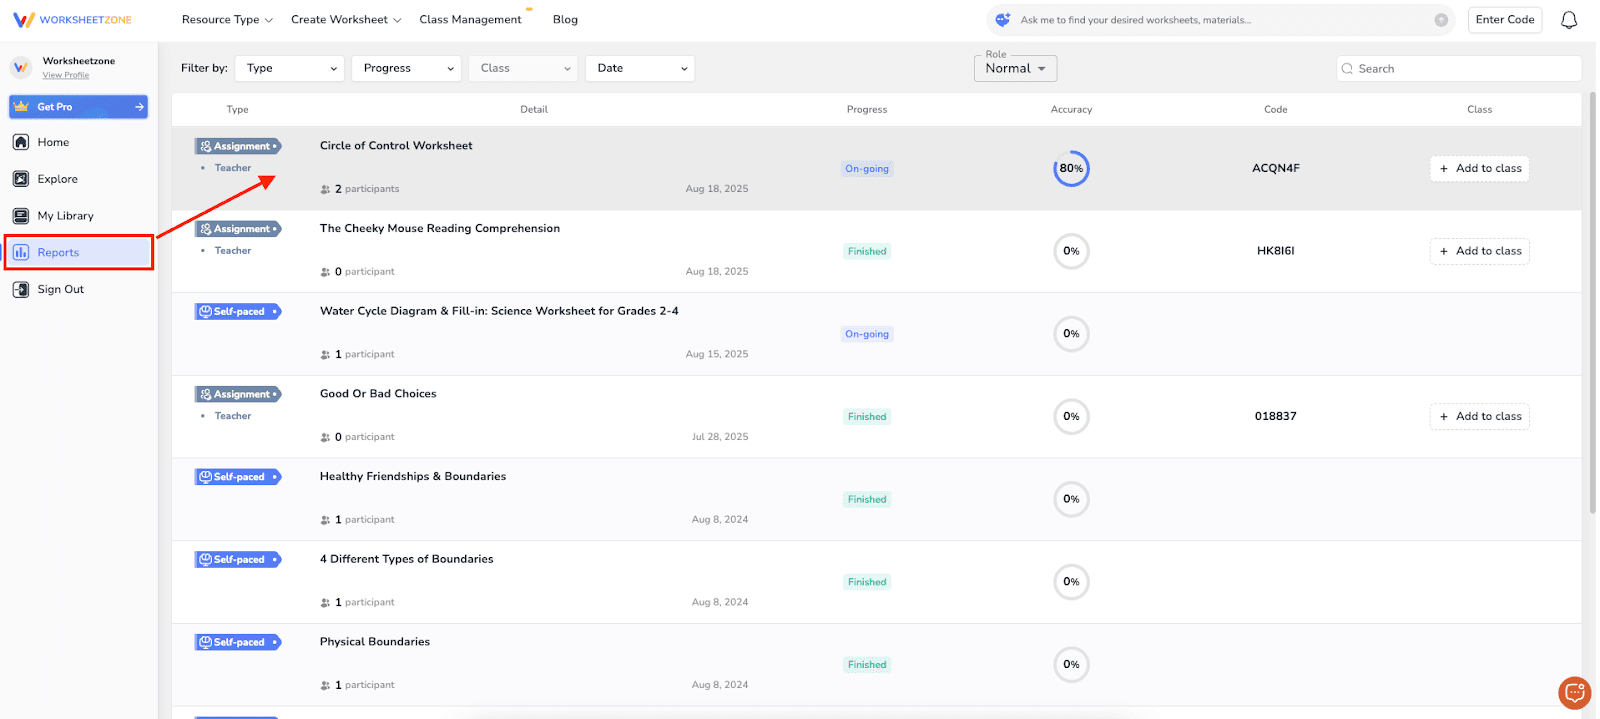This screenshot has width=1600, height=719.
Task: Add to class for code HK8I6I
Action: click(1479, 251)
